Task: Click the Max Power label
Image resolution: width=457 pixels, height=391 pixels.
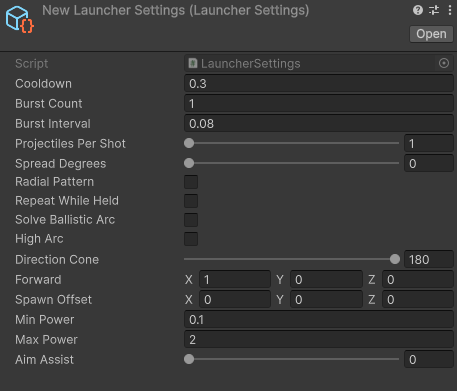Action: coord(46,339)
